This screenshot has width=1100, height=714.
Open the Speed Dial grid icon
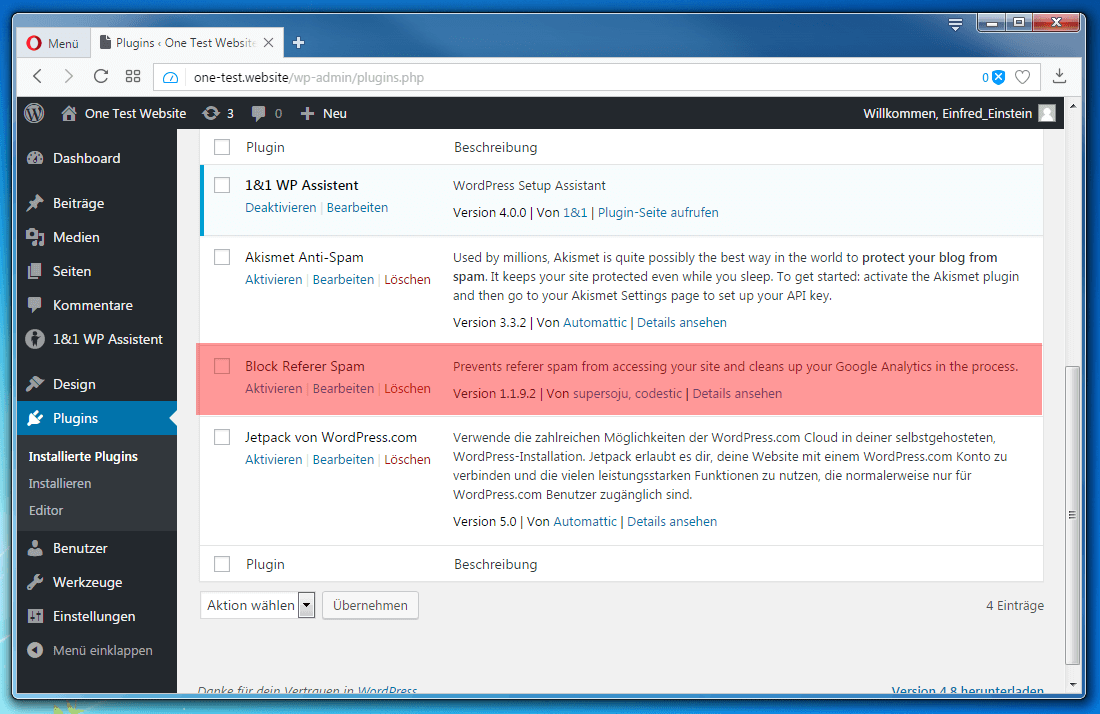(133, 76)
